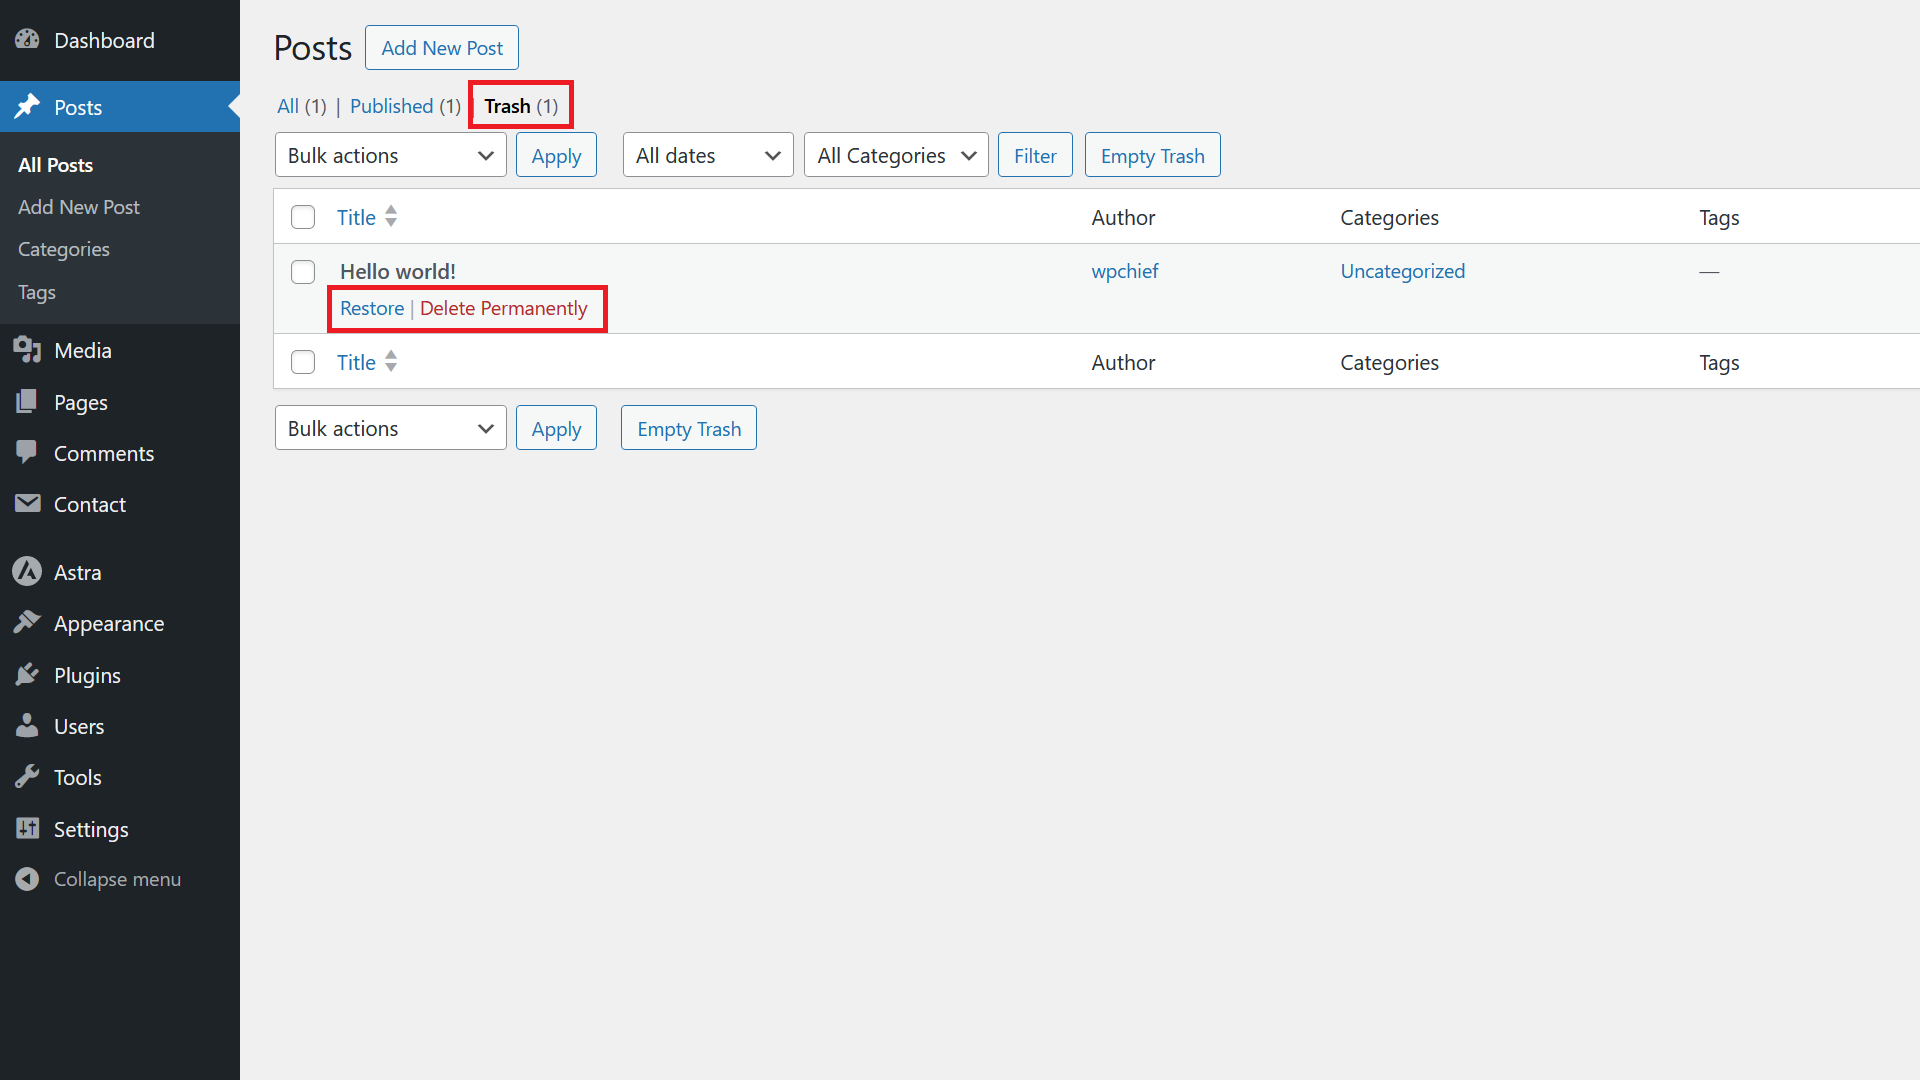Click Add New Post button
1920x1080 pixels.
coord(443,47)
